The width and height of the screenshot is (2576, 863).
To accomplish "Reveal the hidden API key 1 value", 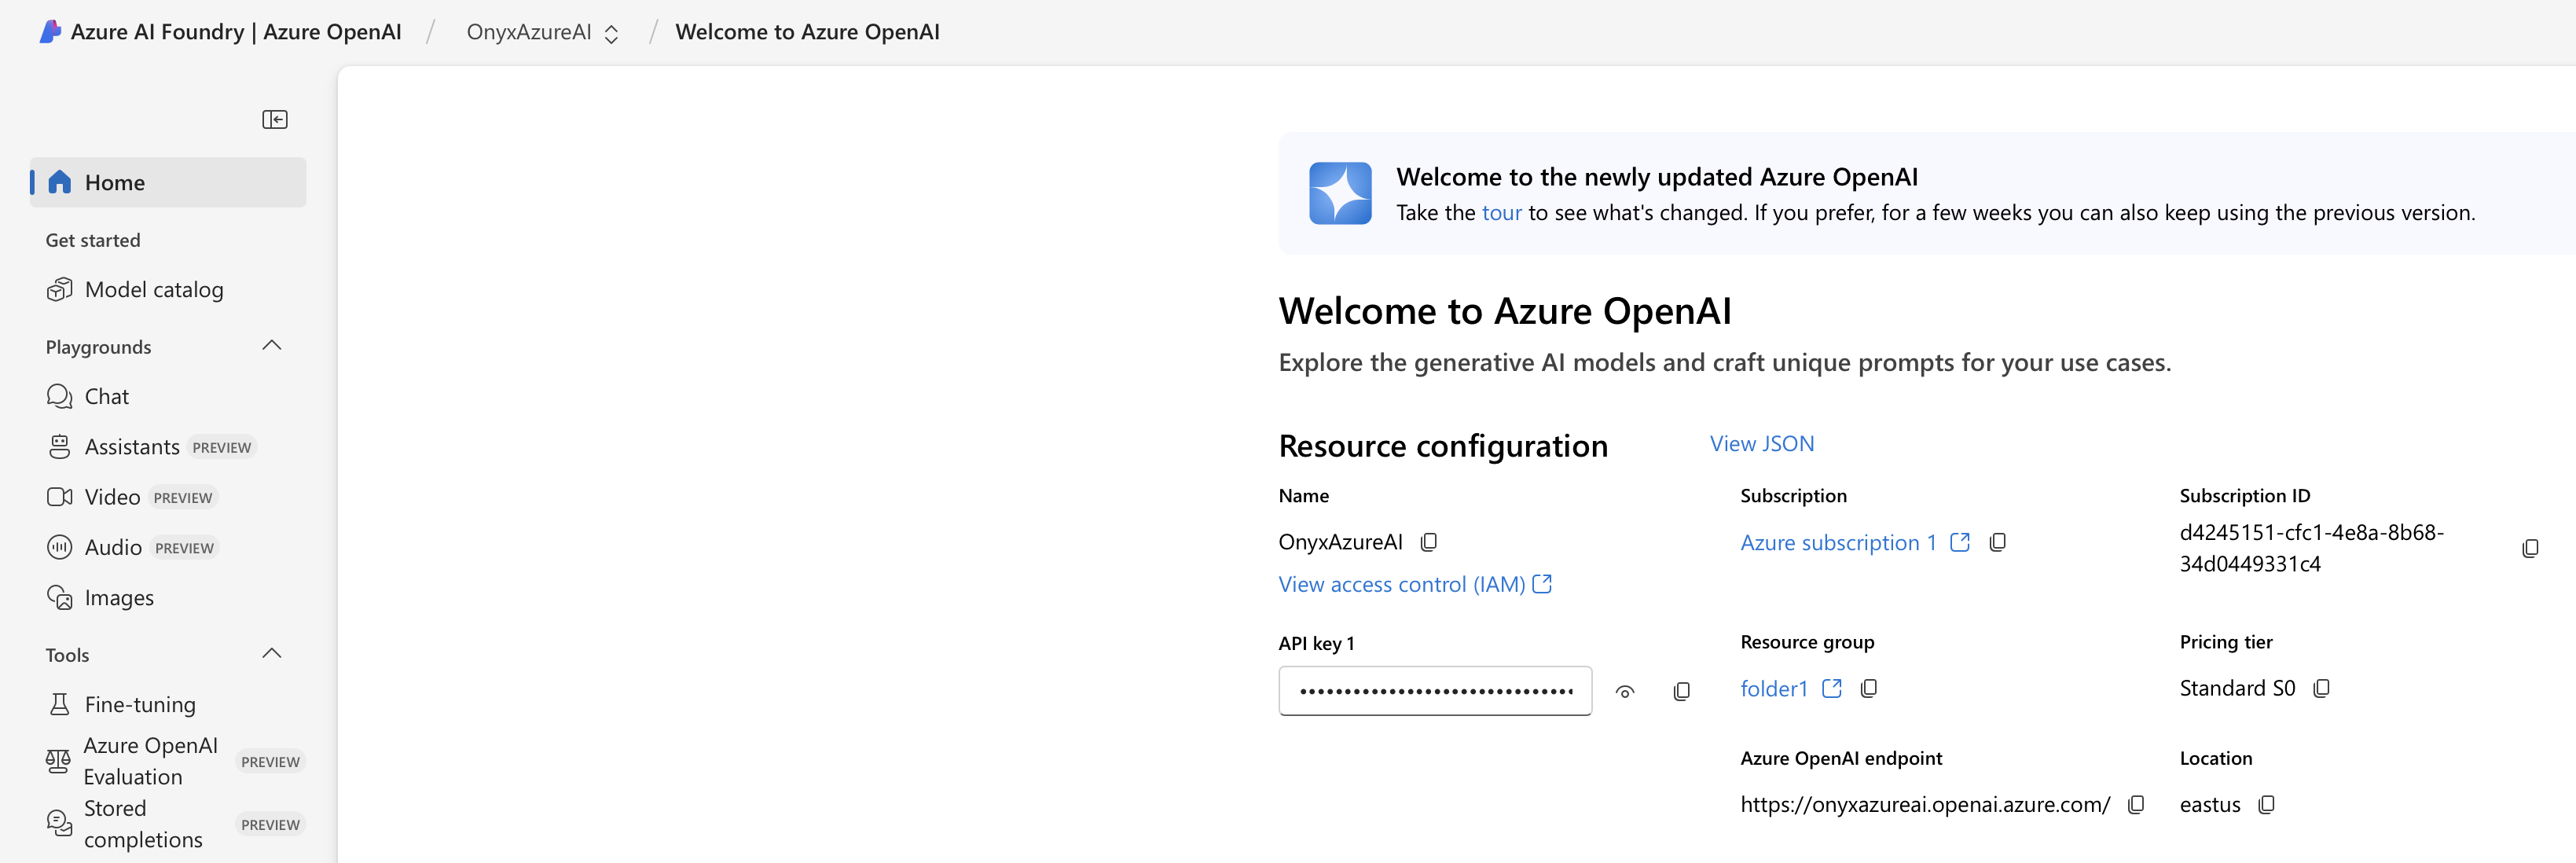I will click(1624, 691).
